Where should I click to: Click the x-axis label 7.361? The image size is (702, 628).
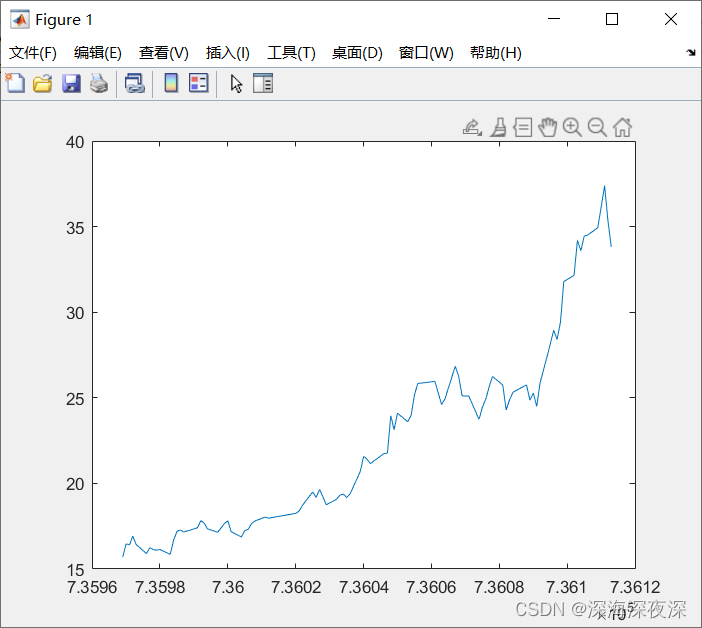[x=566, y=587]
